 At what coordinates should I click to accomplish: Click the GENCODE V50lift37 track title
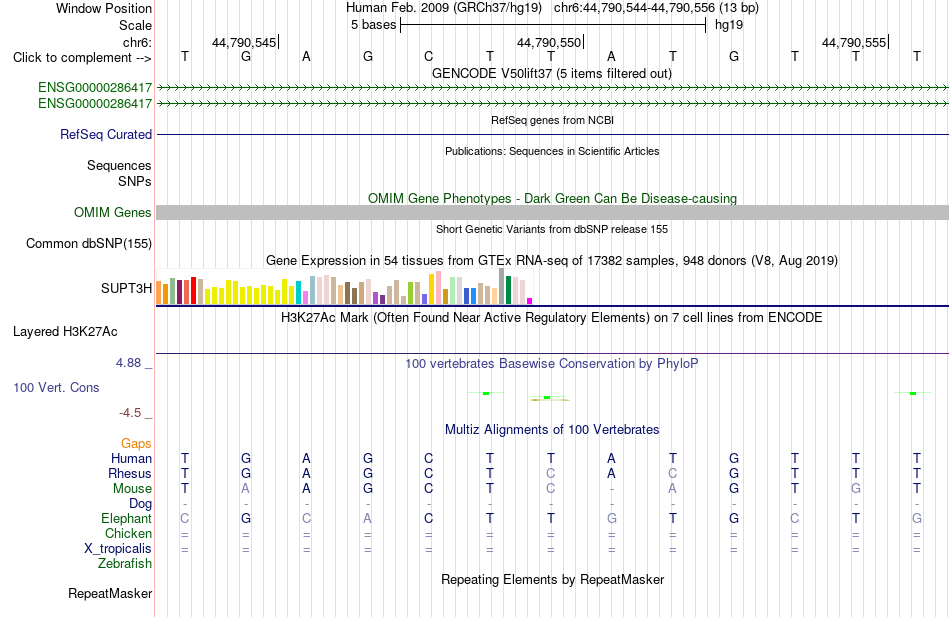[x=551, y=73]
